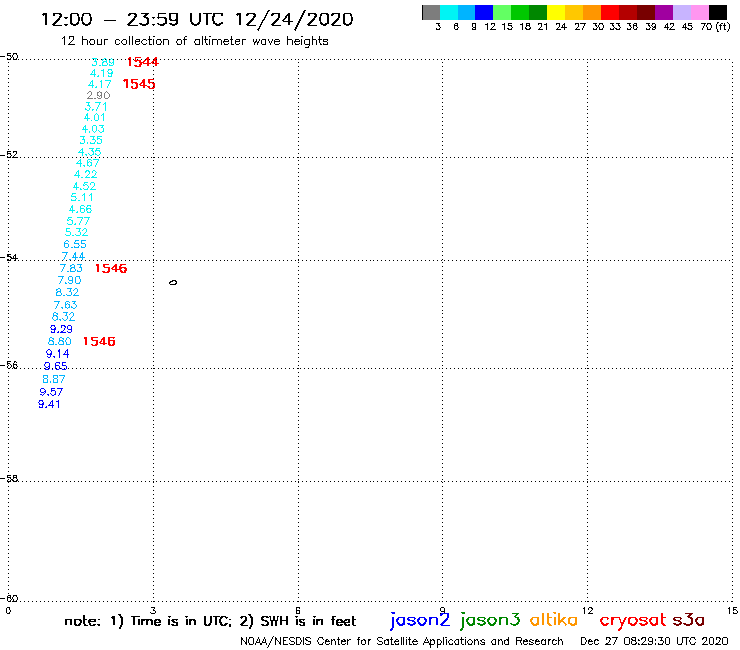Click the 12 longitude axis label
The height and width of the screenshot is (650, 740).
pos(588,611)
